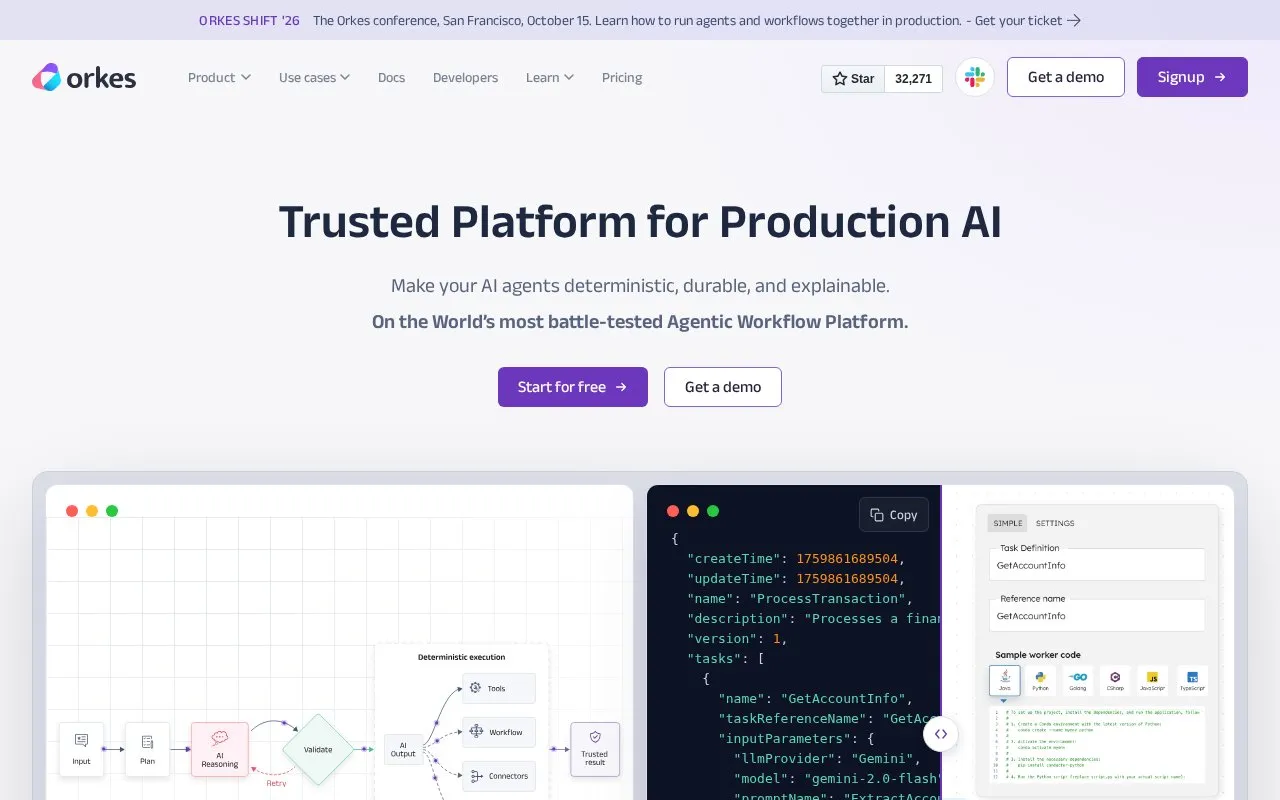The image size is (1280, 800).
Task: Open the Slack community icon
Action: 975,77
